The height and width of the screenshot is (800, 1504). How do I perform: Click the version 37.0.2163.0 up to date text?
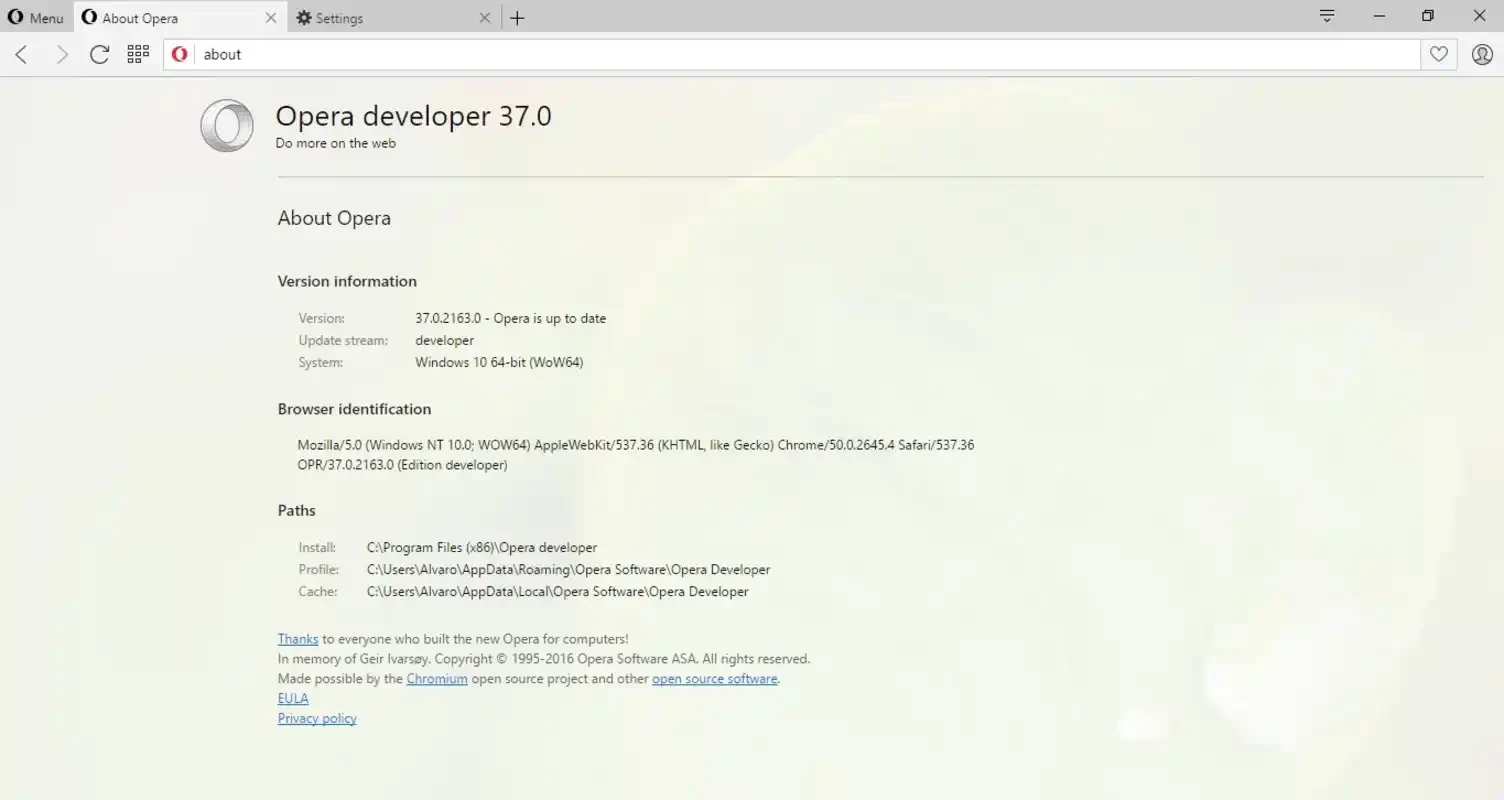511,318
